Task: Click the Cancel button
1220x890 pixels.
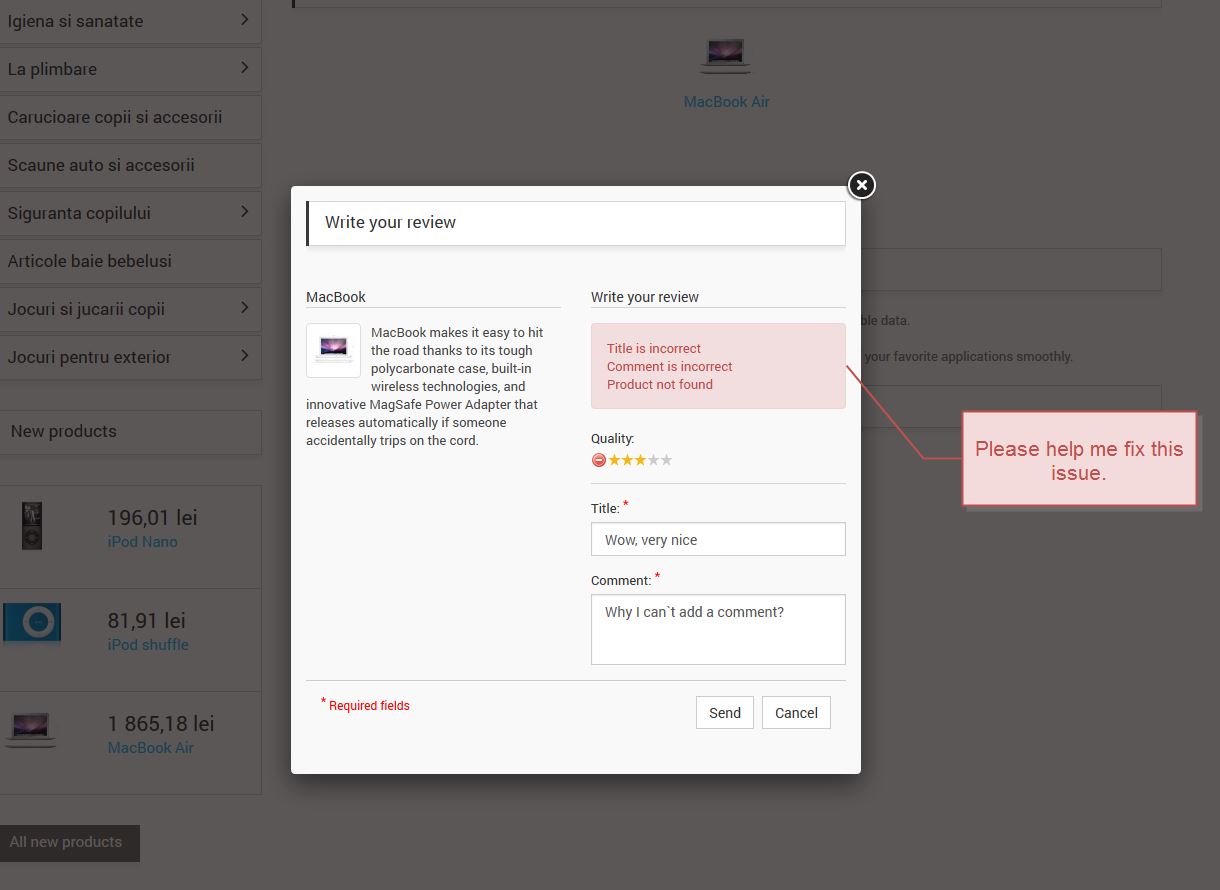Action: click(796, 713)
